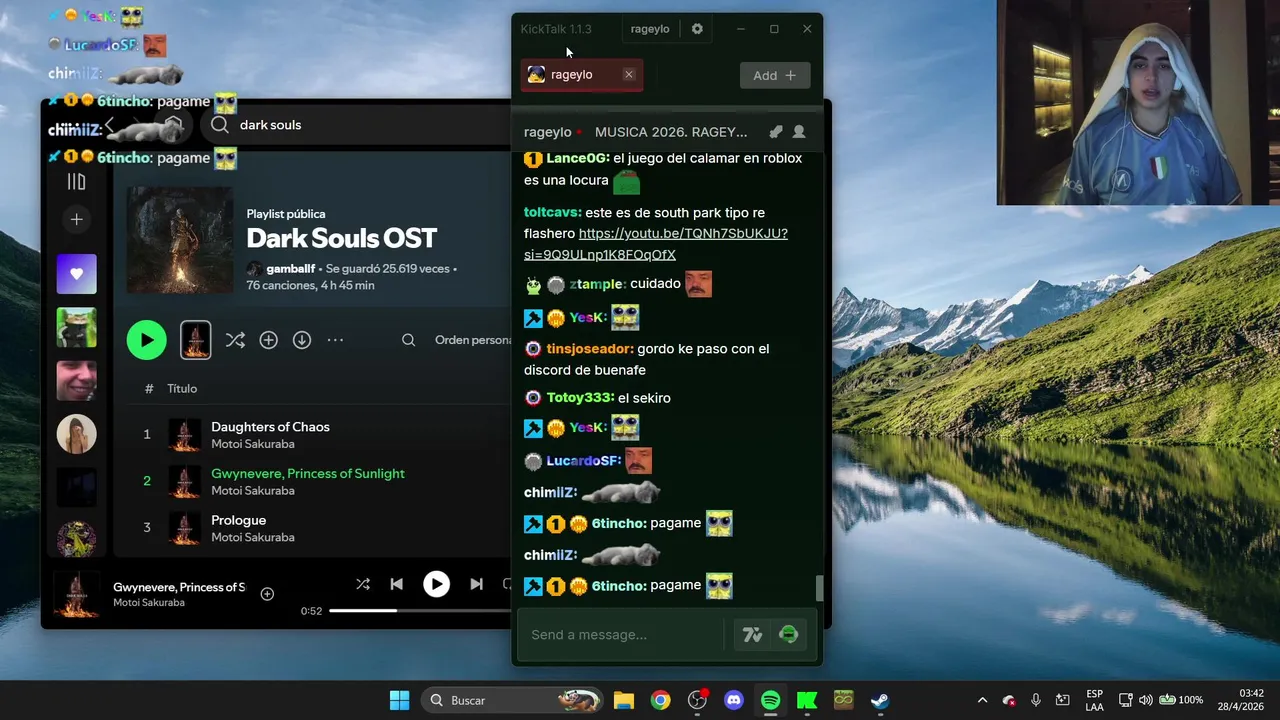Viewport: 1280px width, 720px height.
Task: Click now playing album art thumbnail
Action: click(x=76, y=595)
